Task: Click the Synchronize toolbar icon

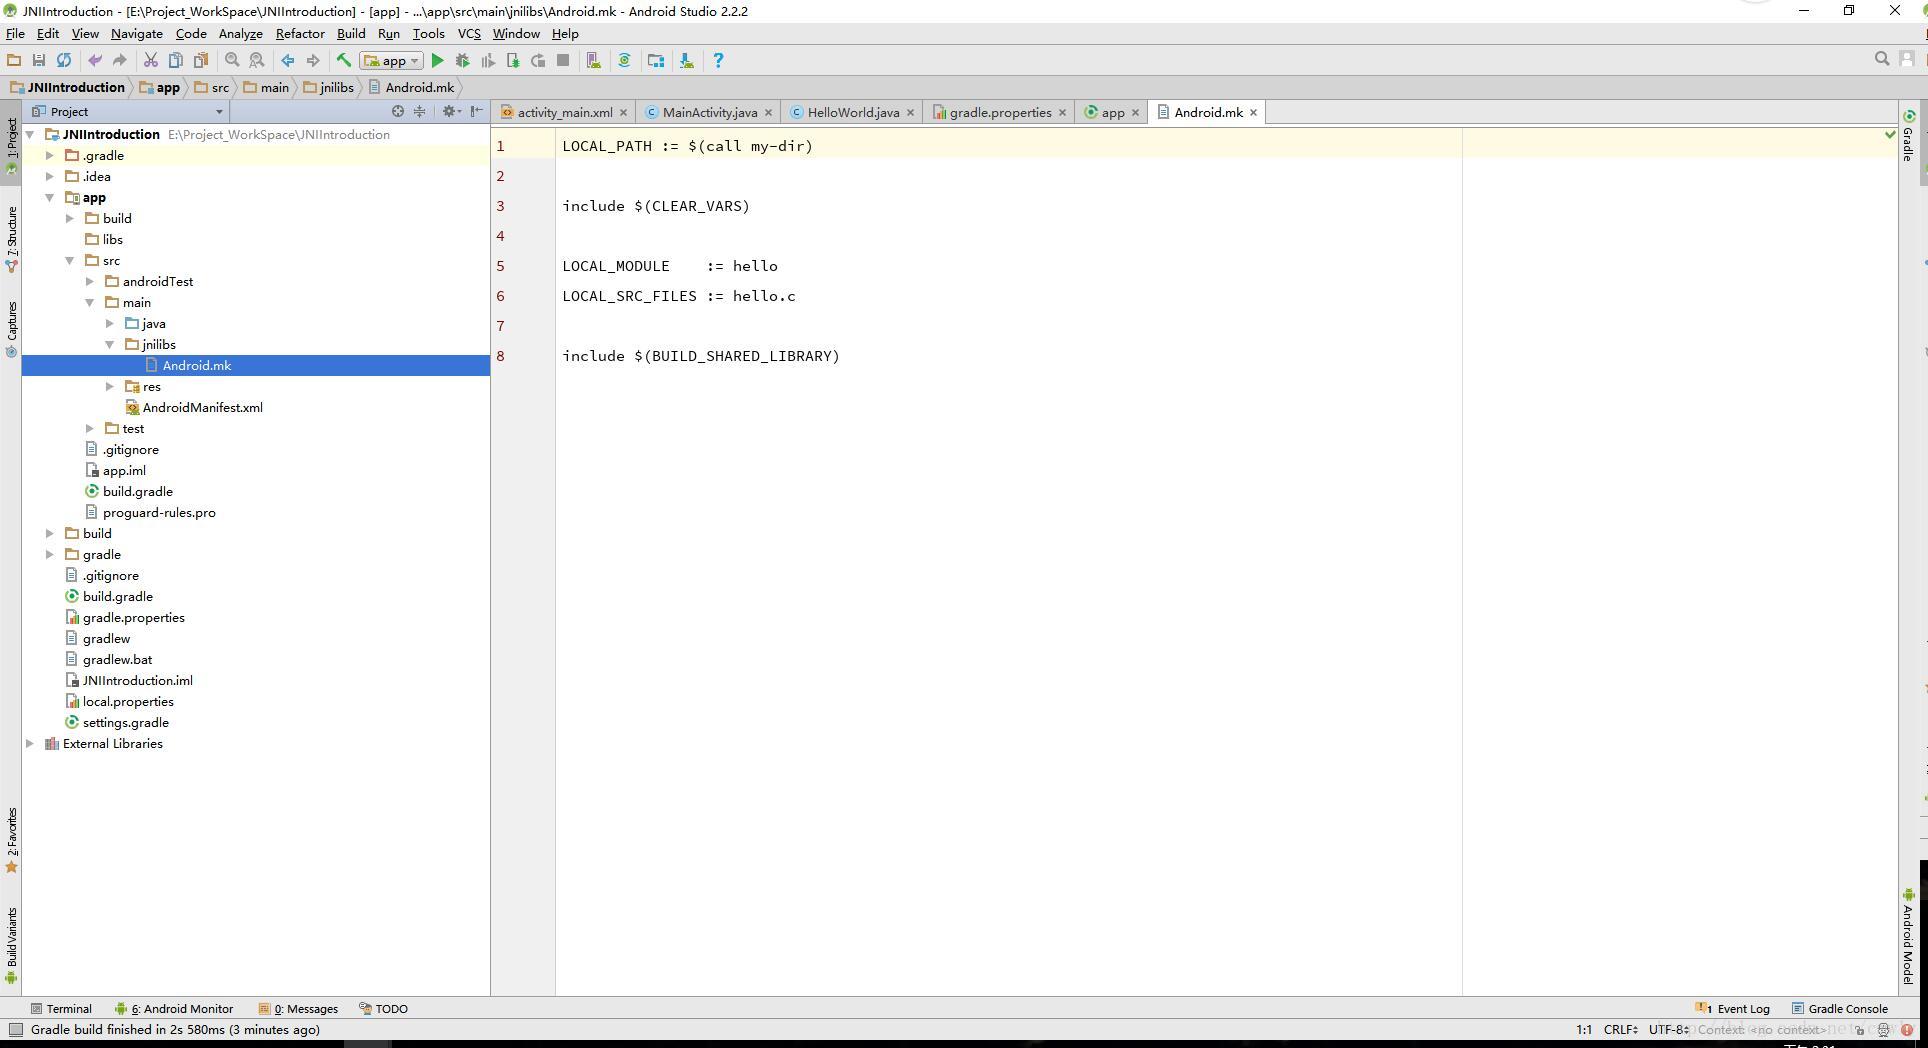Action: tap(64, 60)
